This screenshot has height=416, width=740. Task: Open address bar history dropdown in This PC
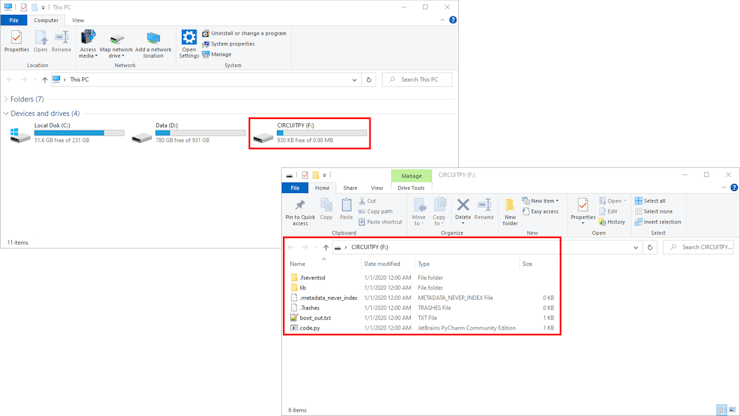[x=354, y=80]
